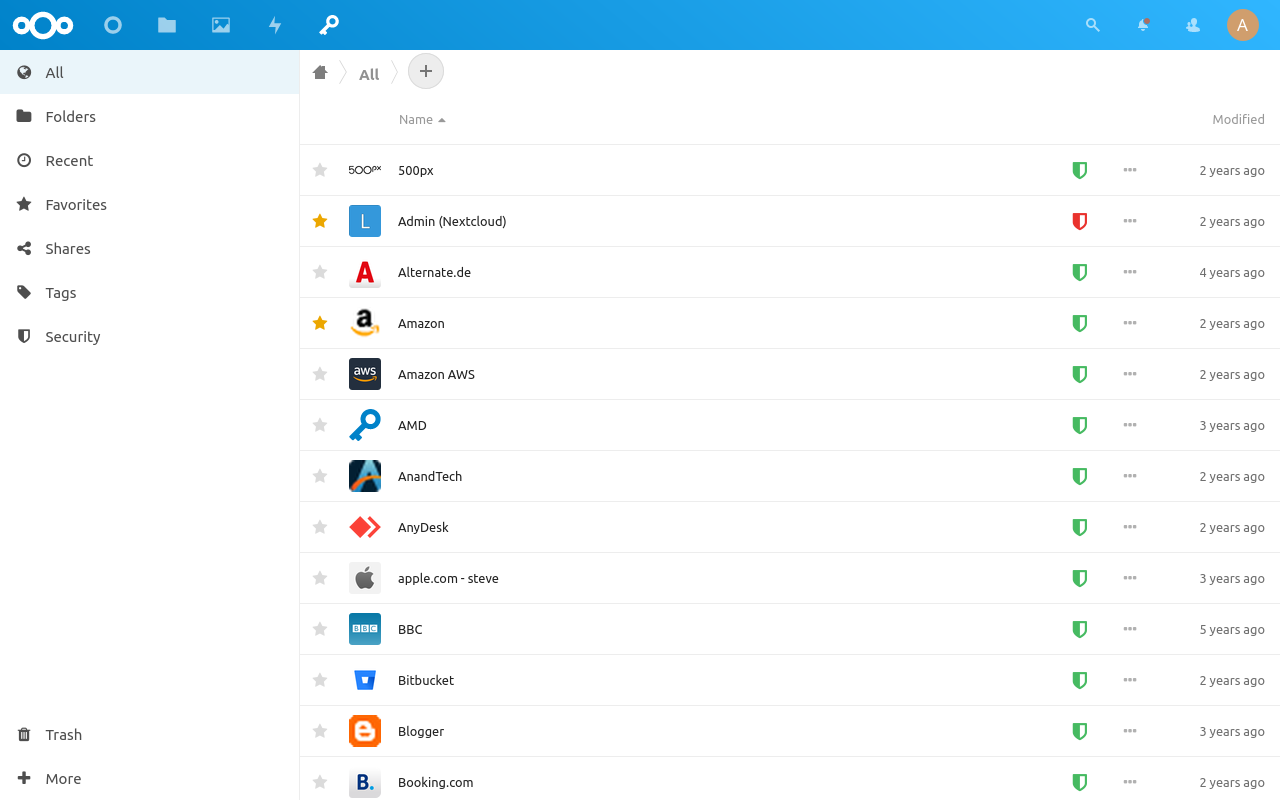Open the Booking.com password entry
The image size is (1280, 800).
(790, 780)
